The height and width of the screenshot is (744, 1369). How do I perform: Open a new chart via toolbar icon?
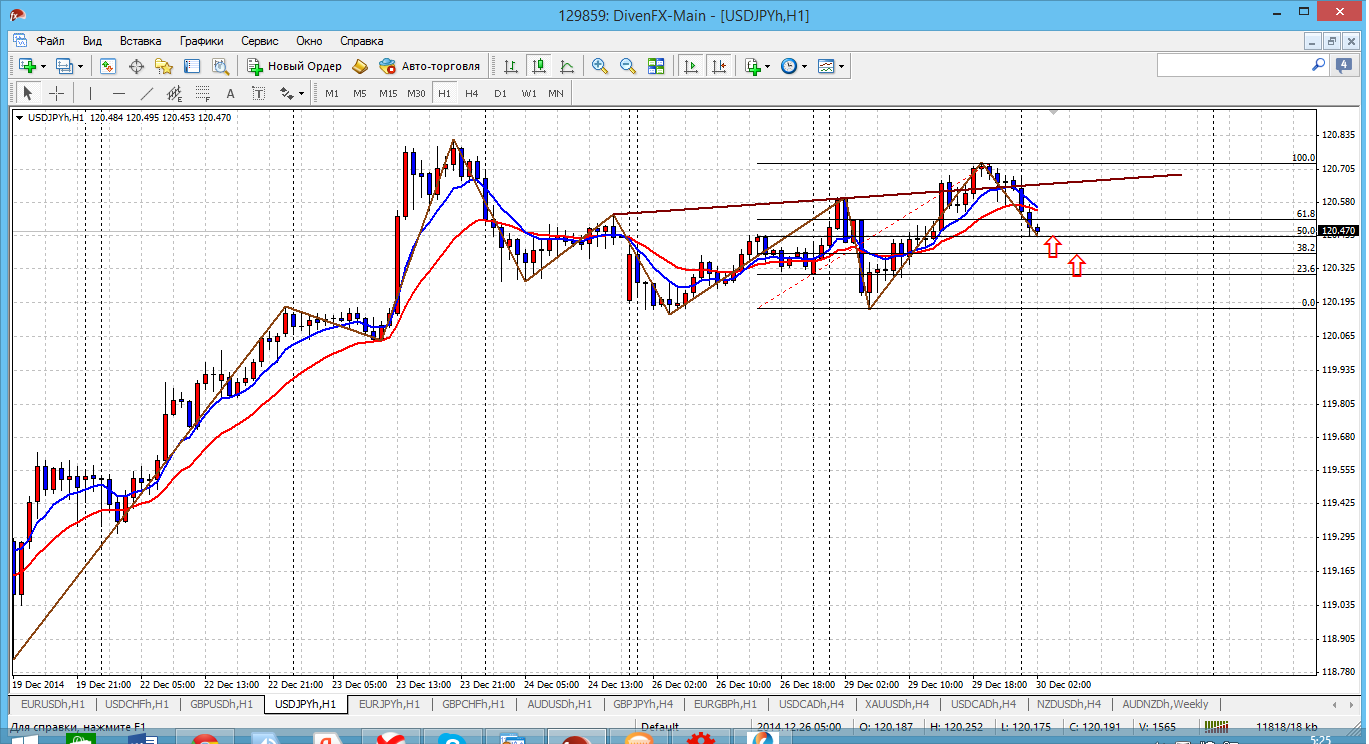[x=27, y=66]
